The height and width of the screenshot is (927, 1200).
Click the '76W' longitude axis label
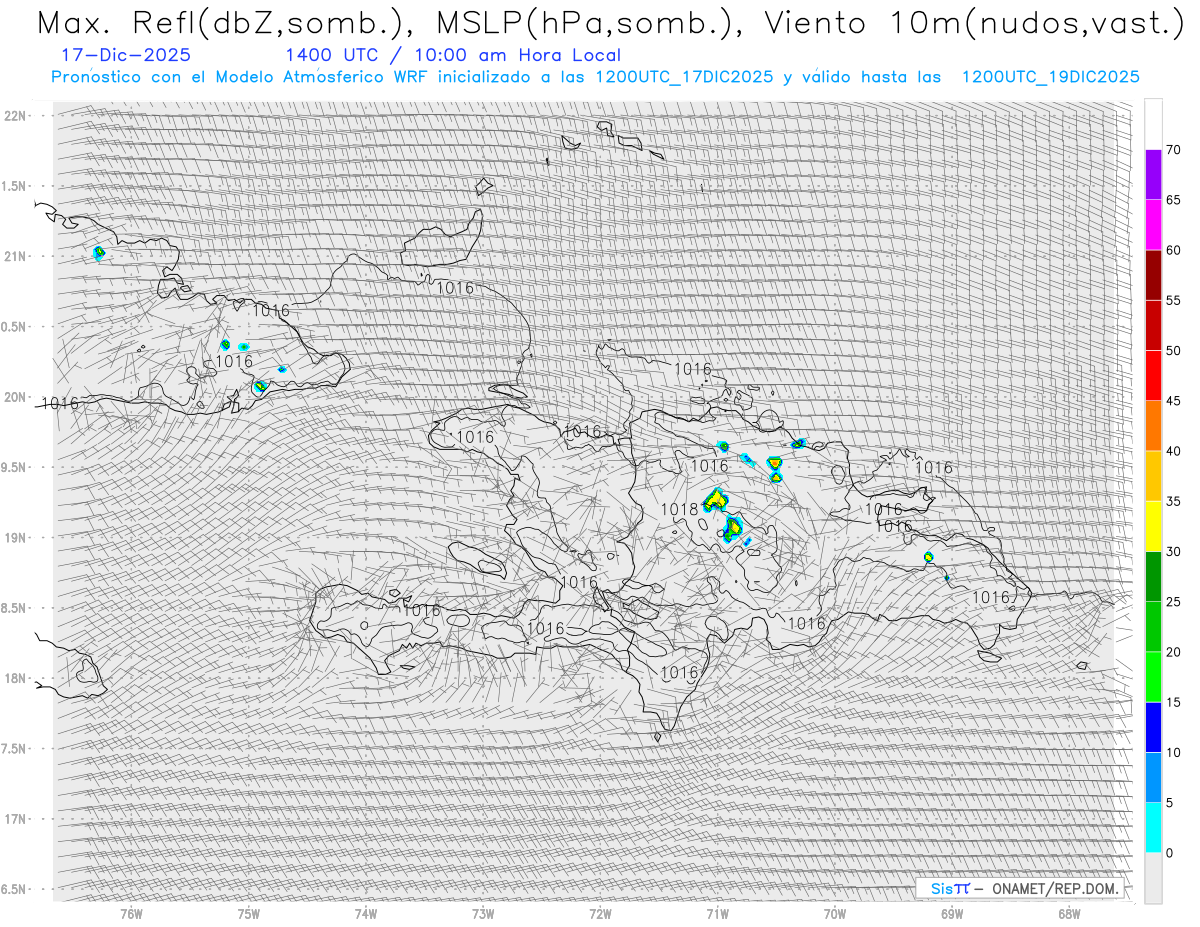click(131, 913)
